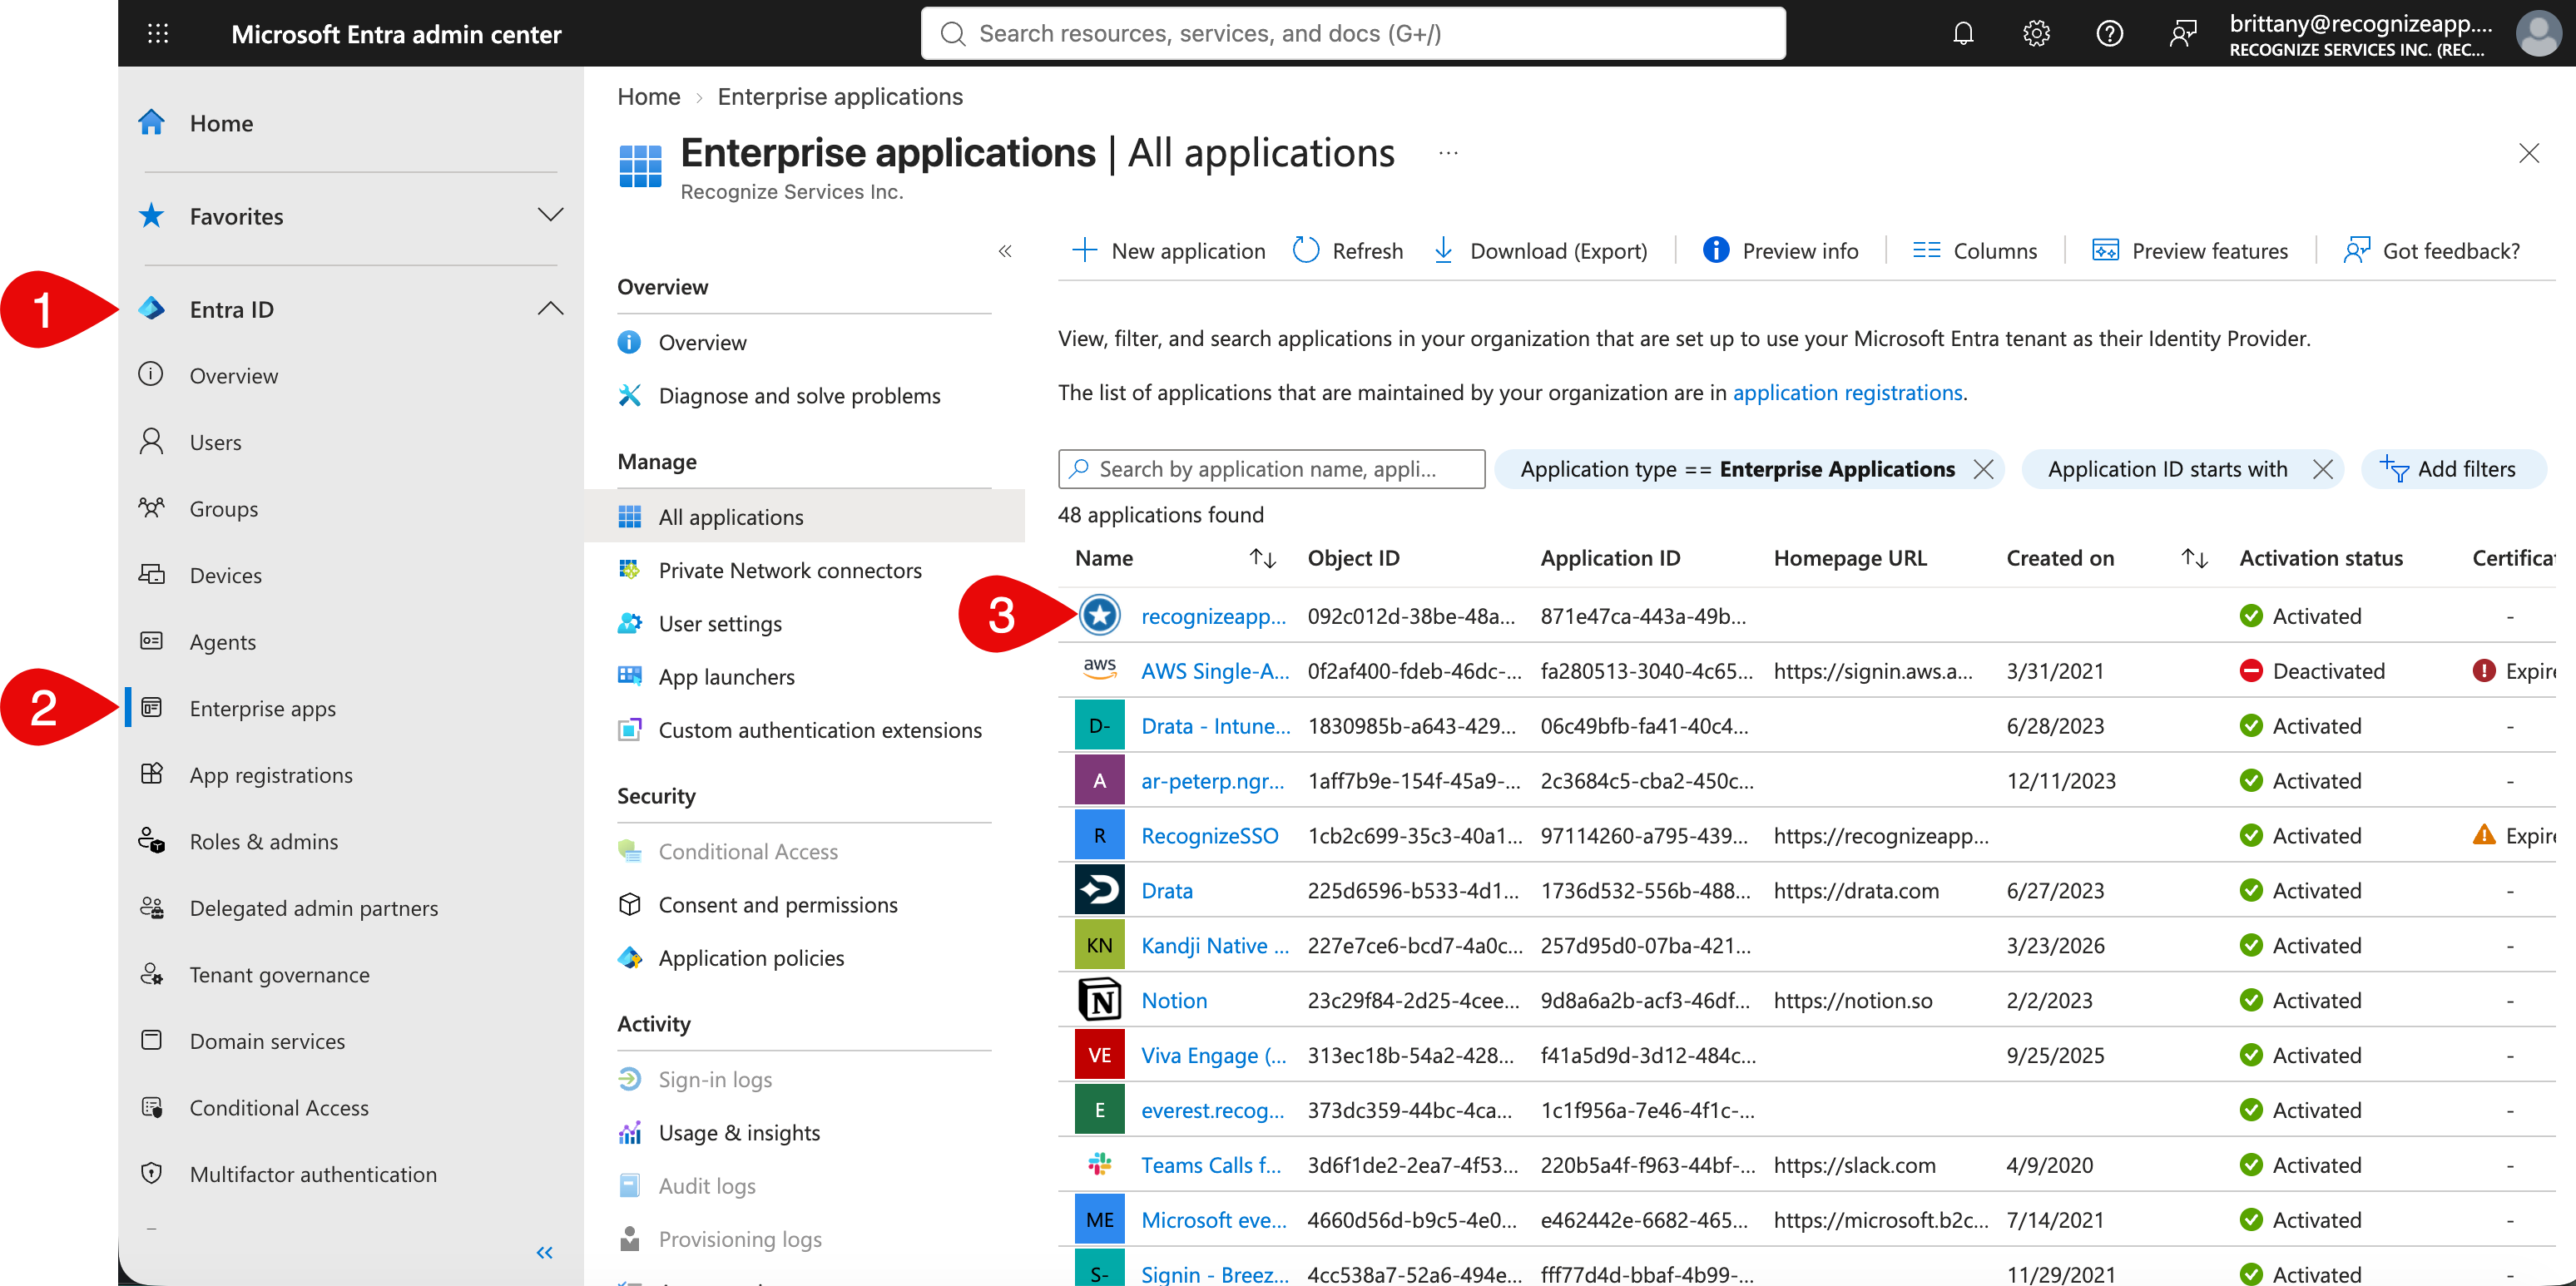2576x1286 pixels.
Task: Click the feedback person icon in header
Action: [2182, 34]
